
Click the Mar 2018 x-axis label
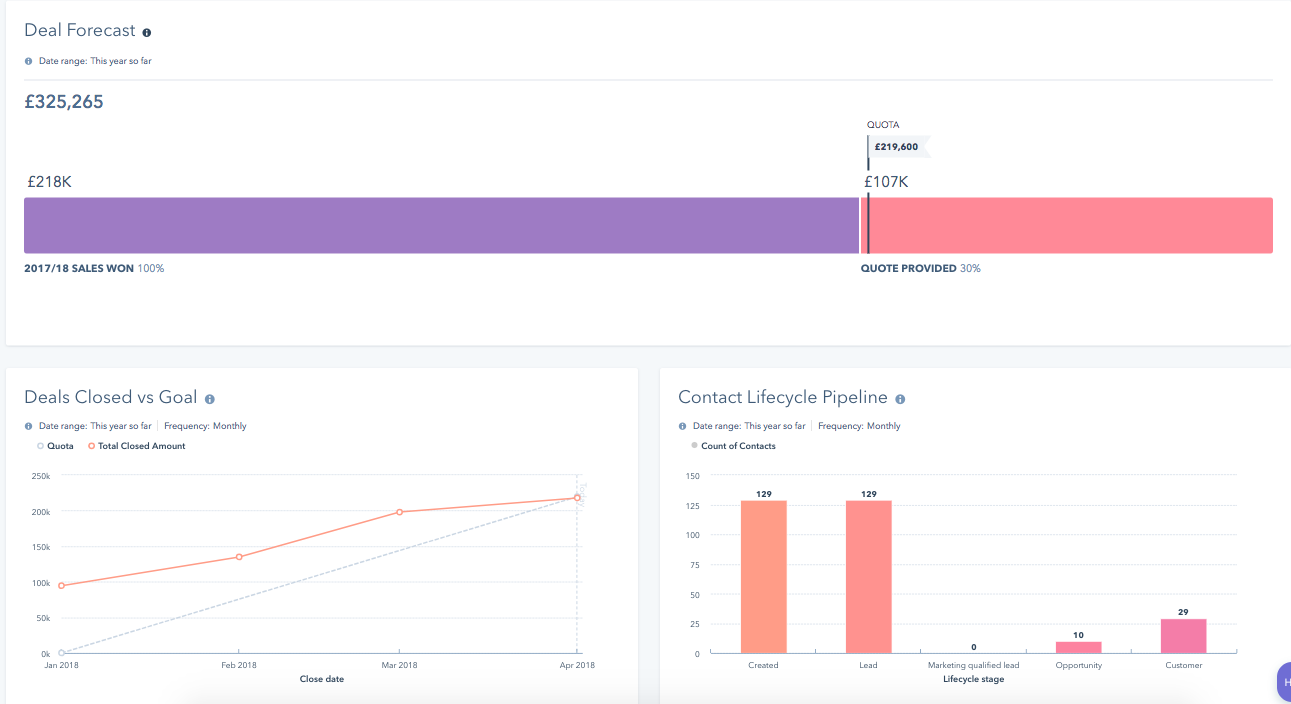tap(399, 665)
